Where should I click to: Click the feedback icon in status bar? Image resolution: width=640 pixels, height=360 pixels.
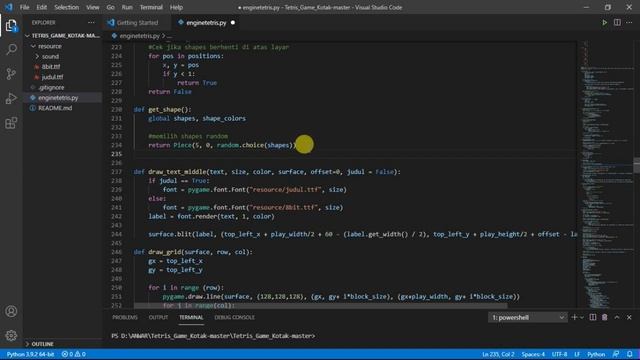pos(616,354)
